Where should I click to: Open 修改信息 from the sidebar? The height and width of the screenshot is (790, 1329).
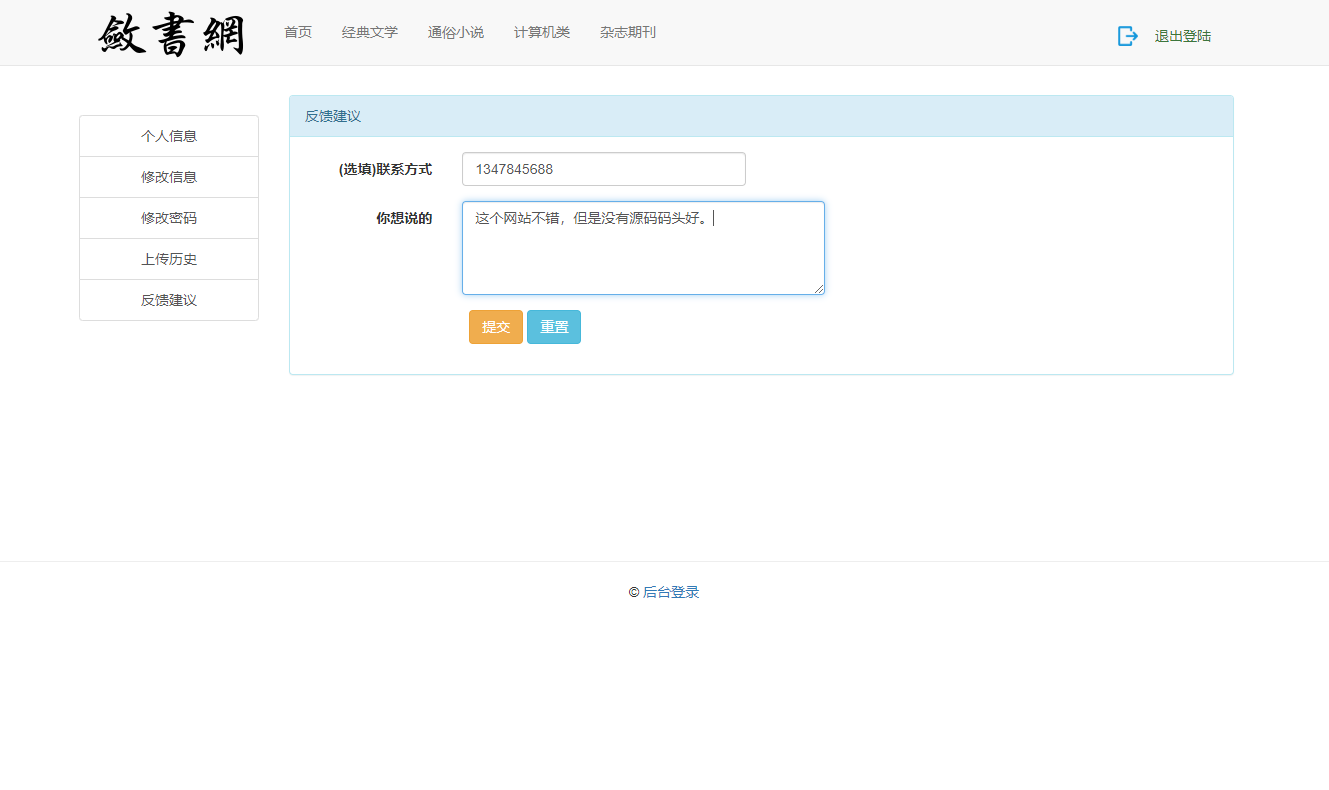coord(168,176)
